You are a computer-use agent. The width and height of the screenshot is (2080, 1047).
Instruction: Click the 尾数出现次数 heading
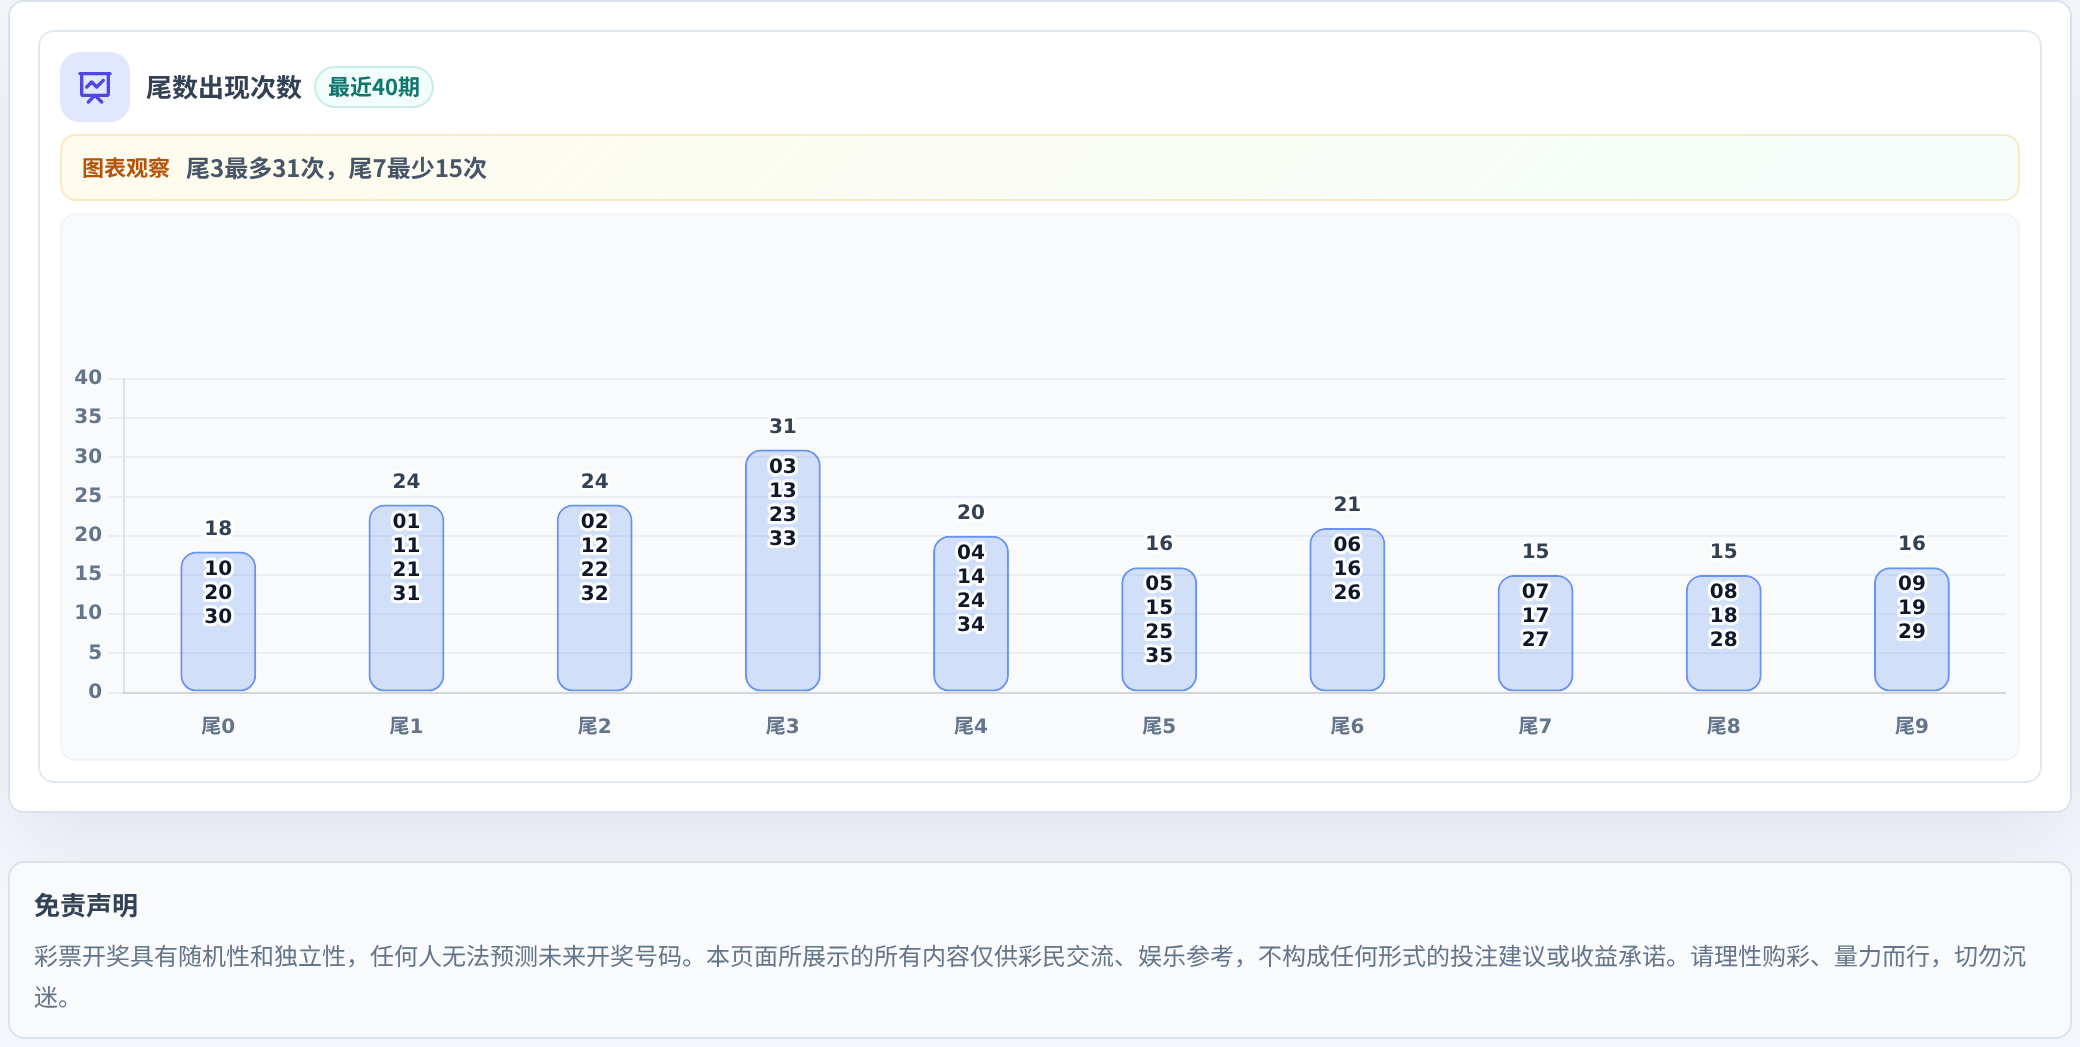pos(224,87)
